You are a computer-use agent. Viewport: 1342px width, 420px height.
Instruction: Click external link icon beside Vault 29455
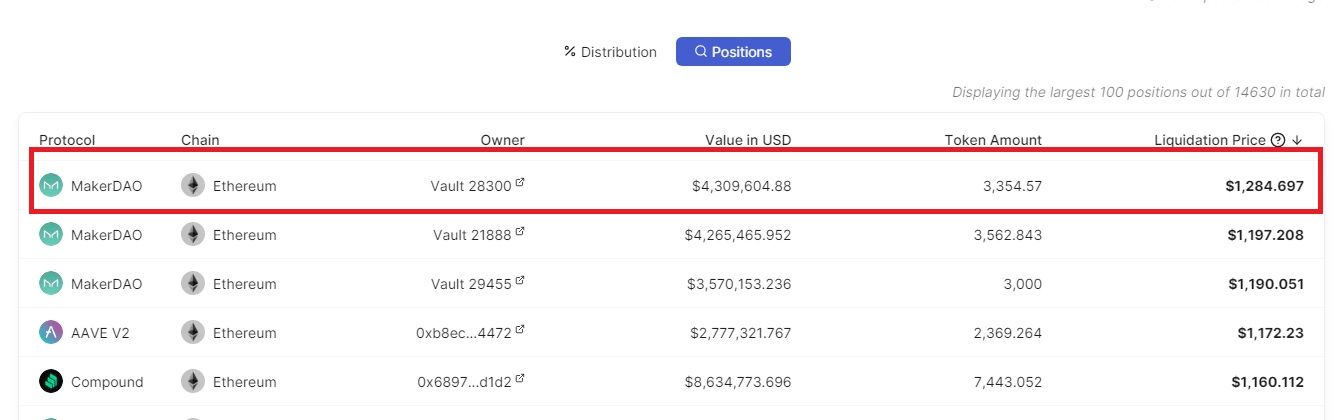[520, 282]
